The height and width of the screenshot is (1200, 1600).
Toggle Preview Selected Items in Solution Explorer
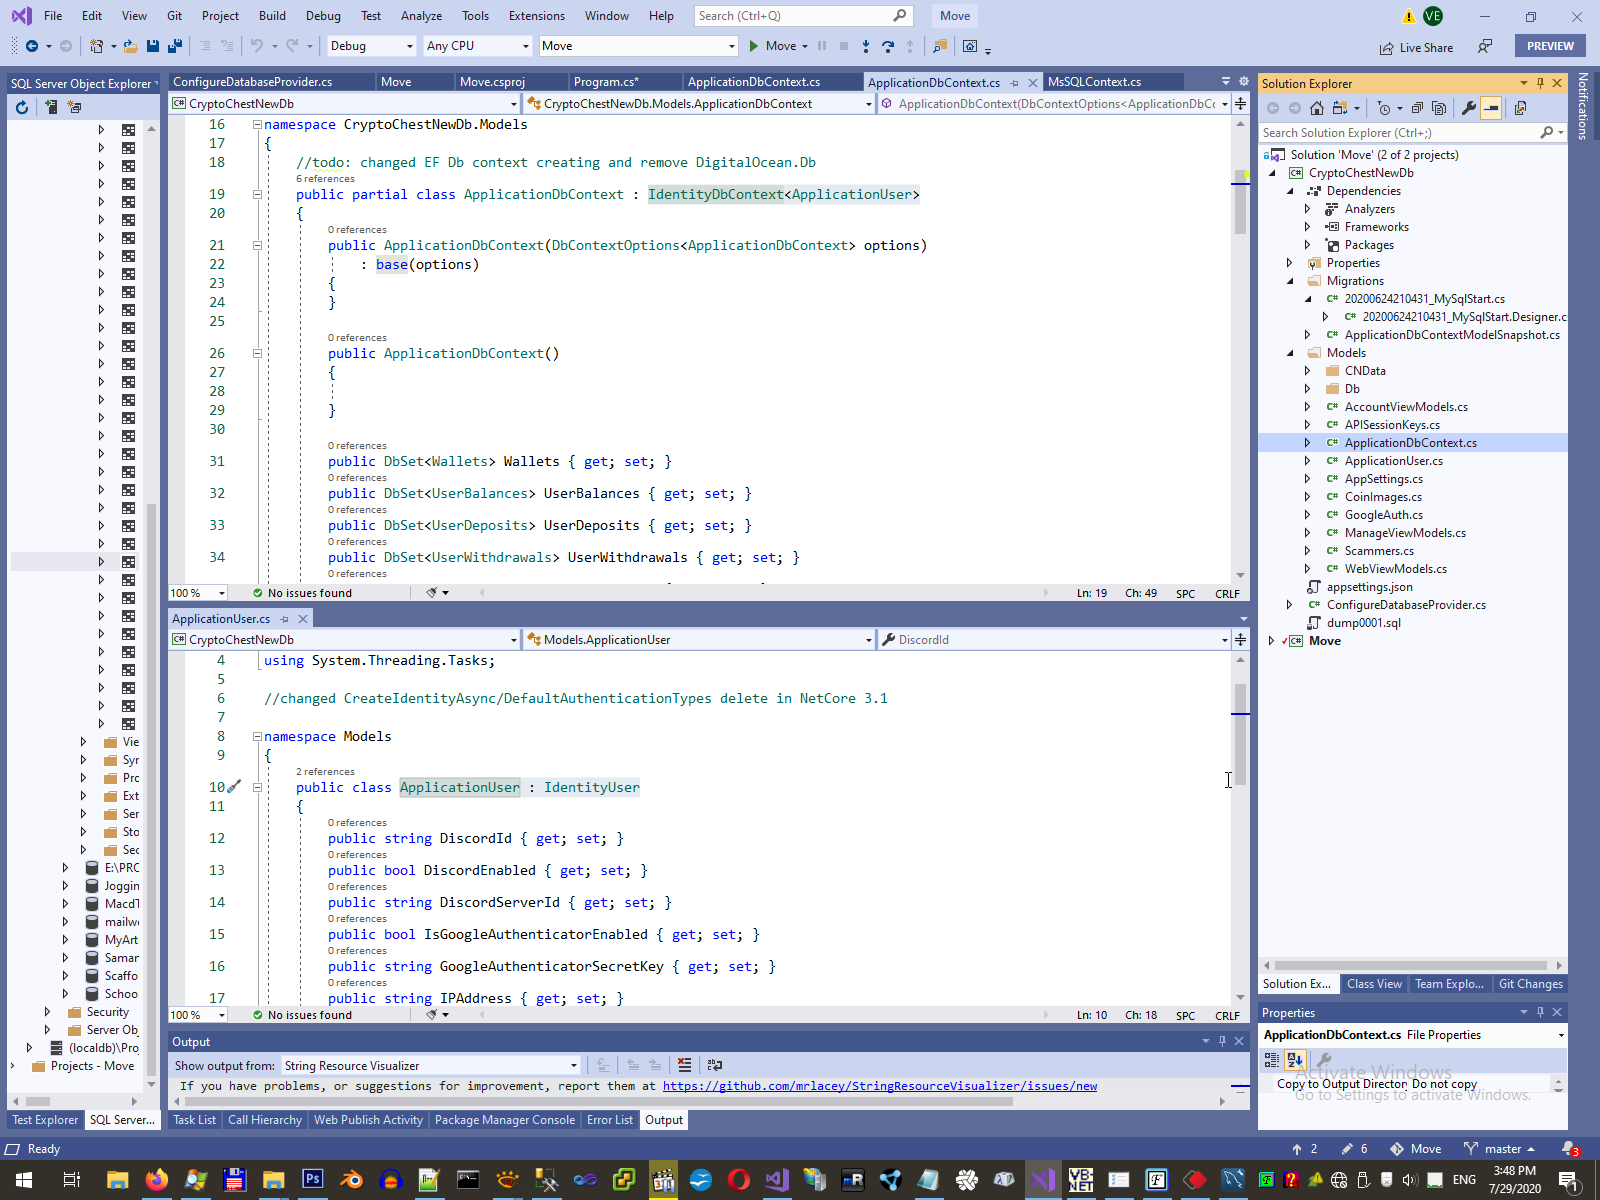[1491, 108]
